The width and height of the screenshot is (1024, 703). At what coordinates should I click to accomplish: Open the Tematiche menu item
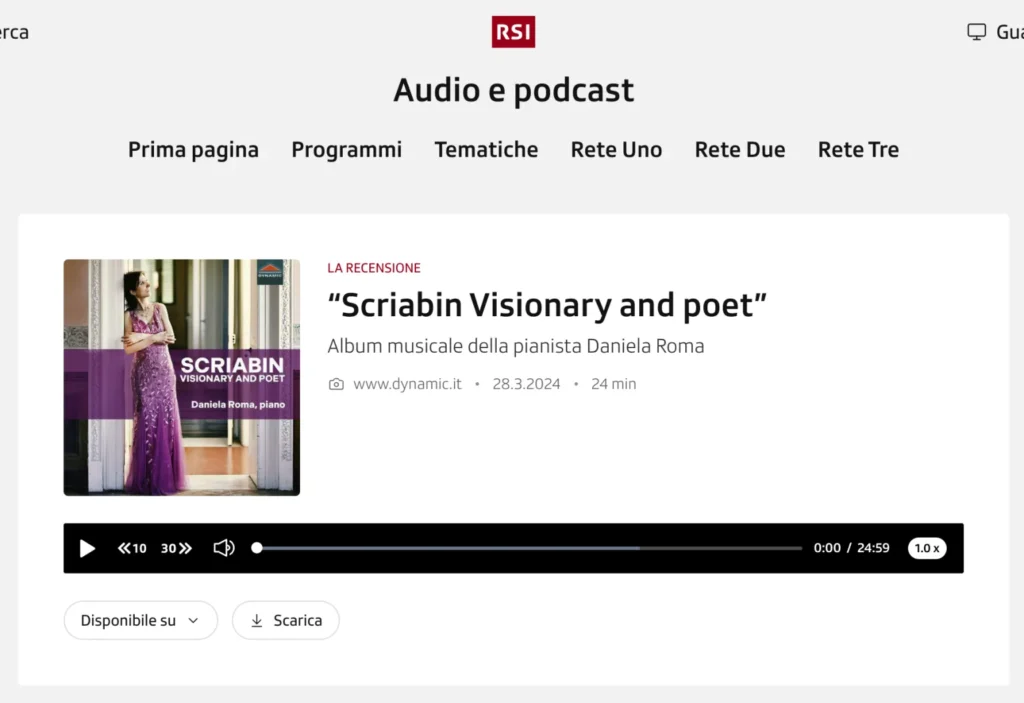coord(486,150)
